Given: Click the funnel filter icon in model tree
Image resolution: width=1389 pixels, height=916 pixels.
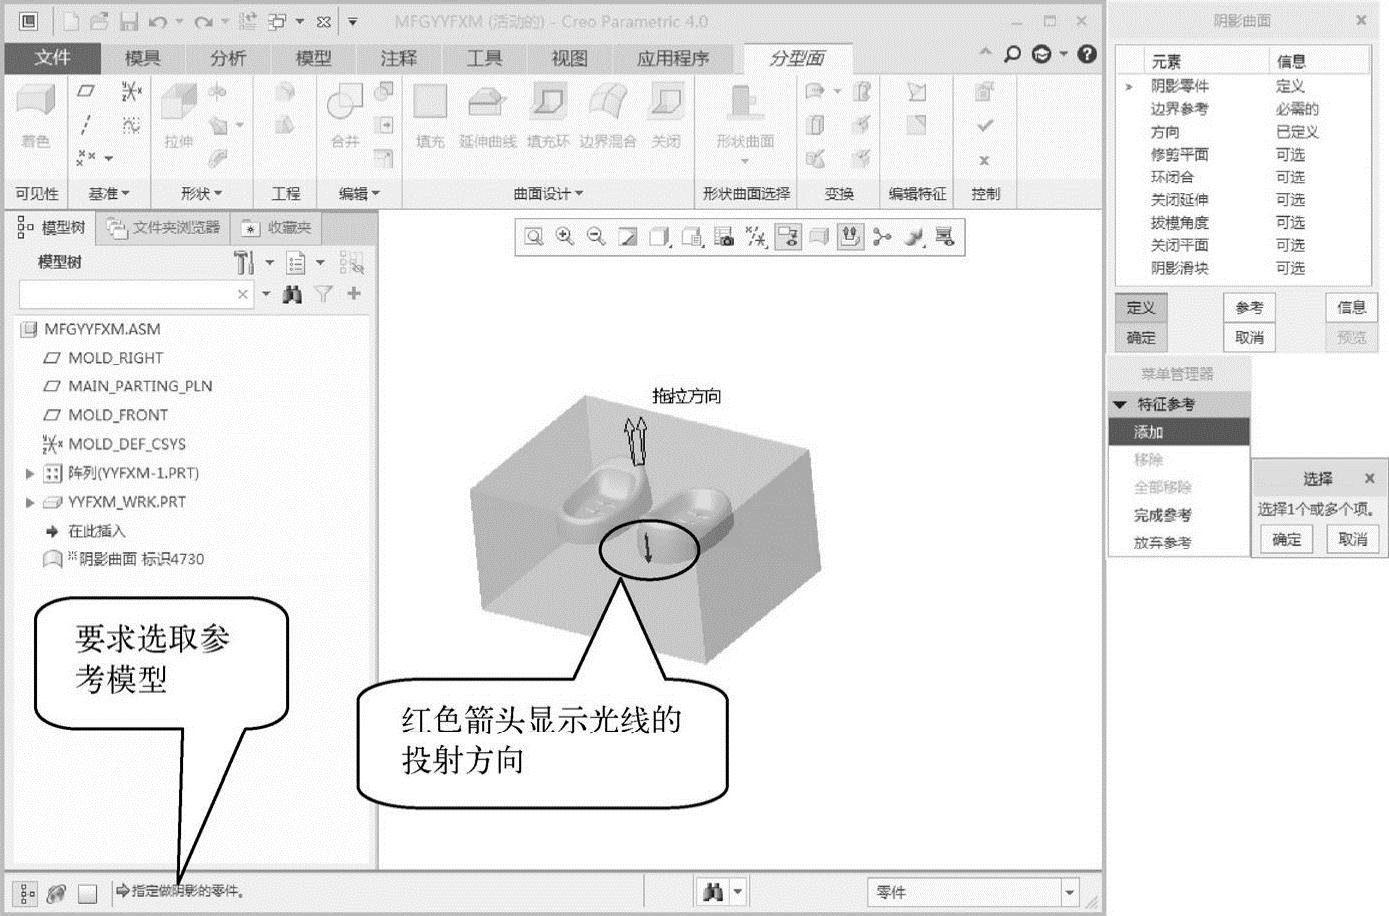Looking at the screenshot, I should coord(323,294).
